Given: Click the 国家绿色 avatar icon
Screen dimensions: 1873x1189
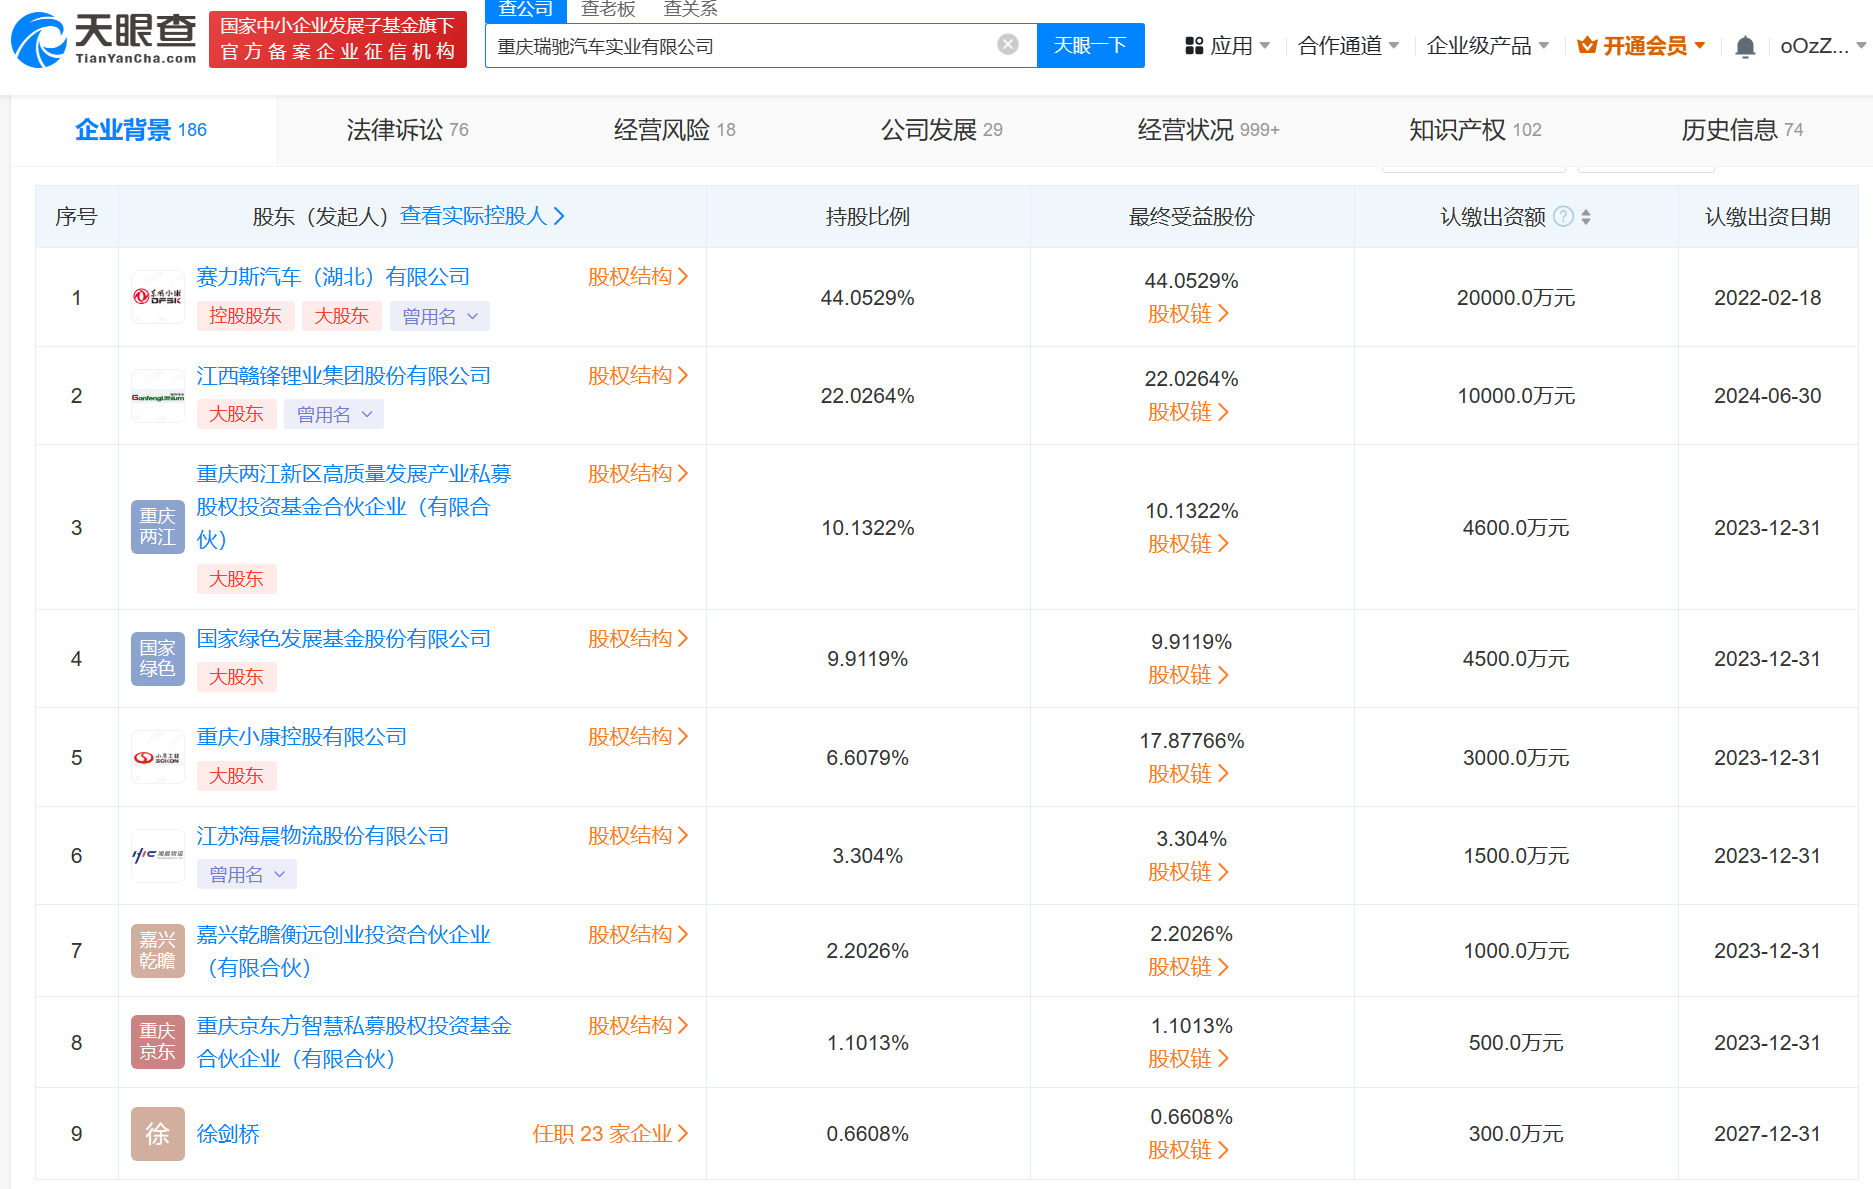Looking at the screenshot, I should pyautogui.click(x=158, y=658).
